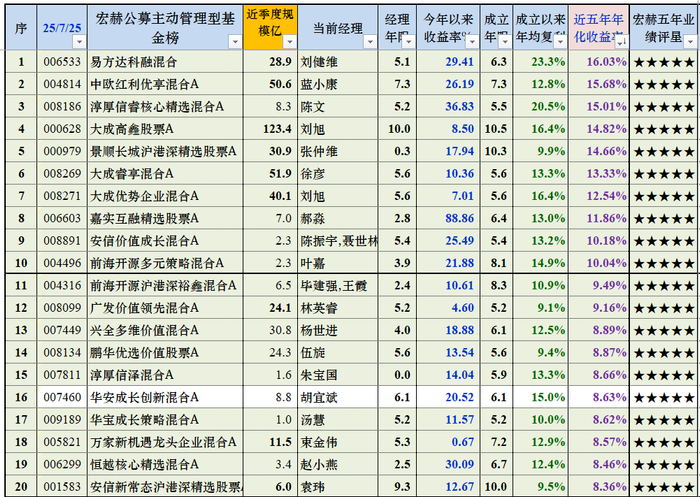Open filter dropdown for 当前经理 column
Viewport: 700px width, 497px height.
370,42
